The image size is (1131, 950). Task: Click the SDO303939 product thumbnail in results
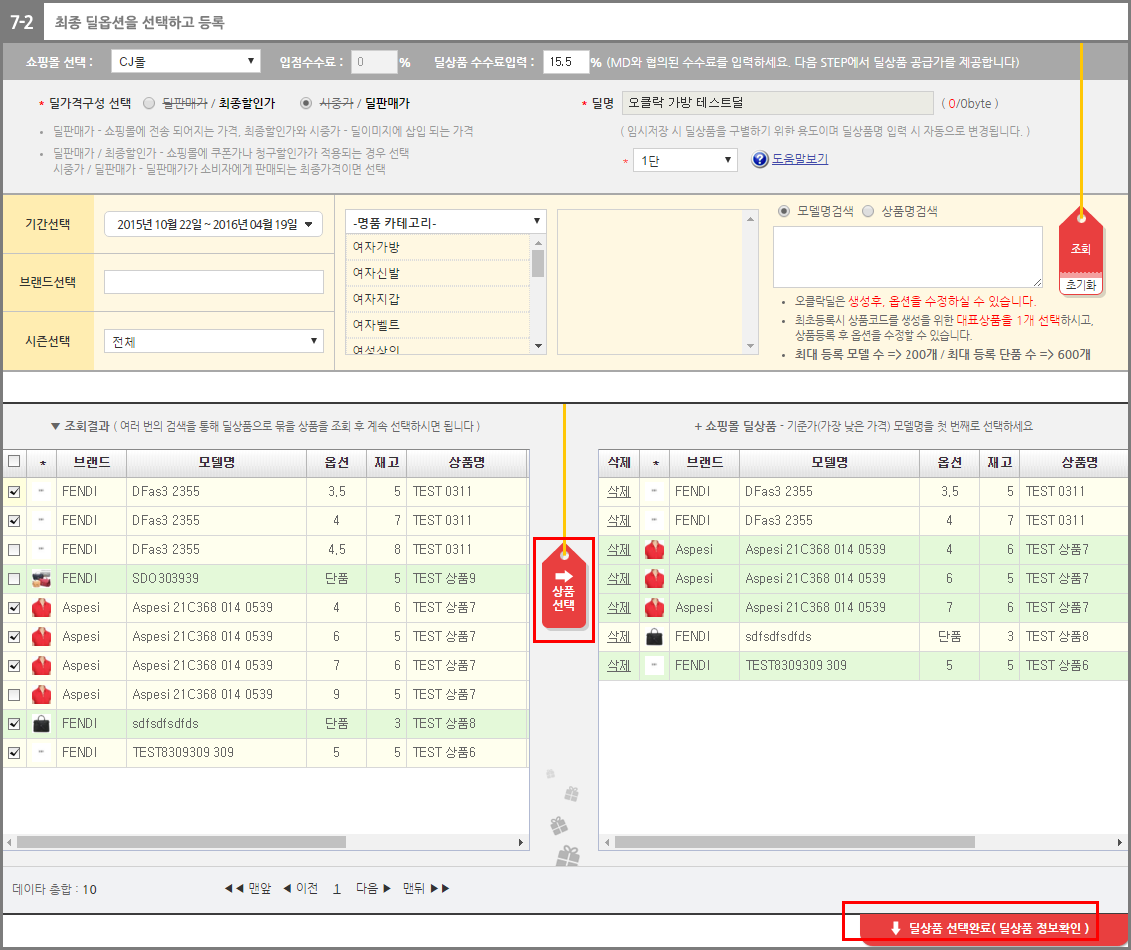click(x=42, y=578)
